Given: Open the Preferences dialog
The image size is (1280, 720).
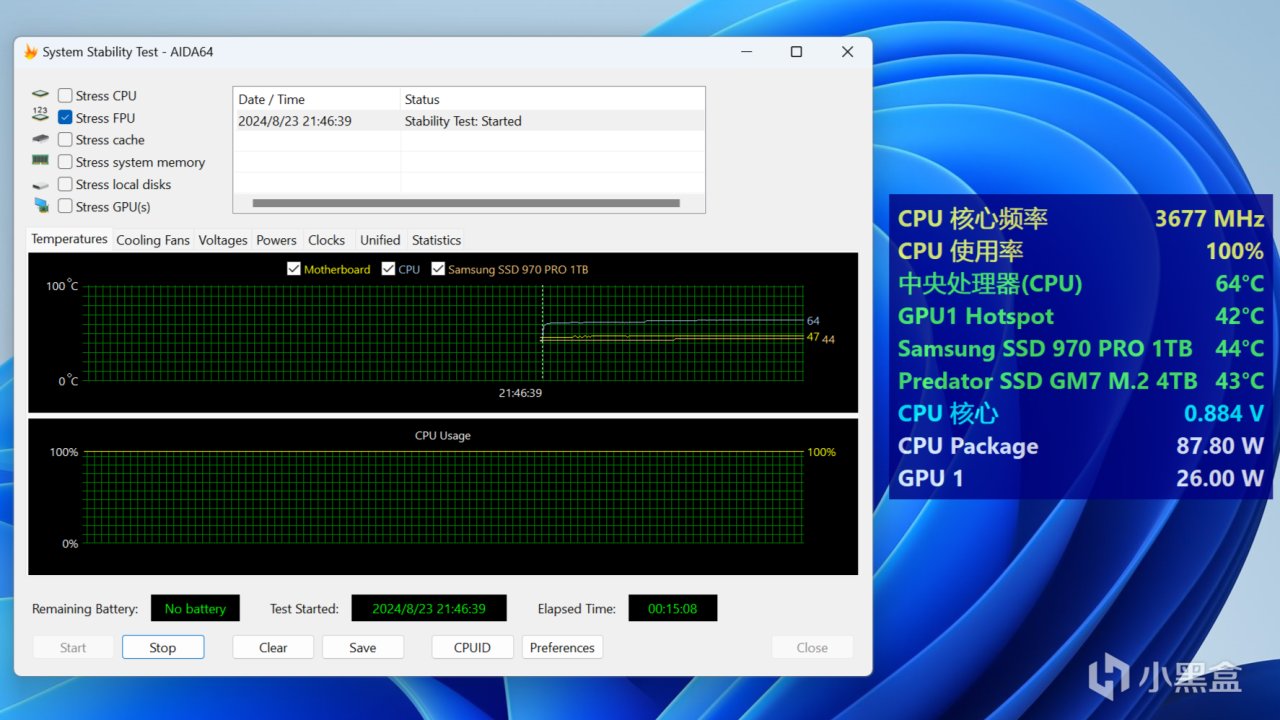Looking at the screenshot, I should (x=562, y=647).
